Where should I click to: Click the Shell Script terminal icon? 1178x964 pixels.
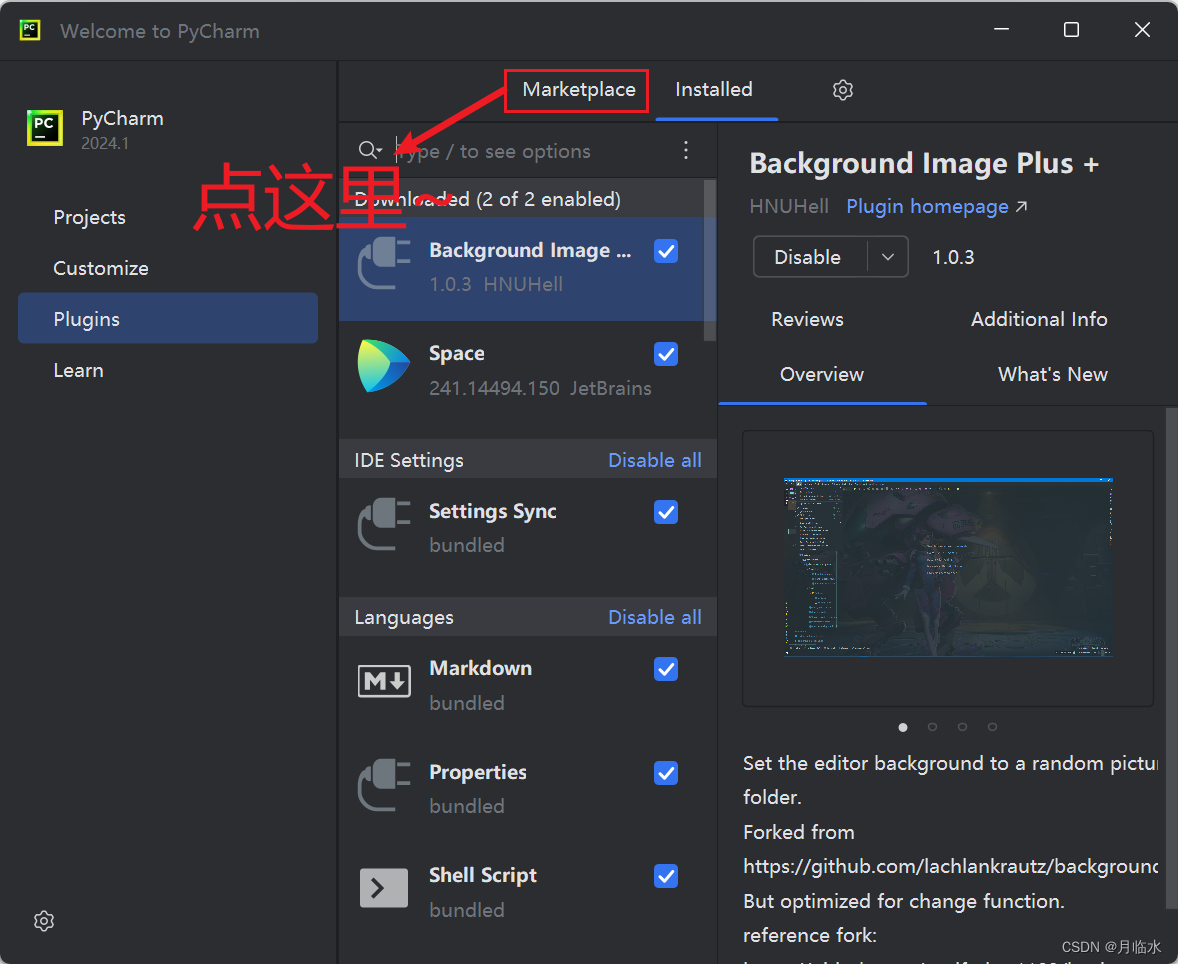tap(384, 888)
